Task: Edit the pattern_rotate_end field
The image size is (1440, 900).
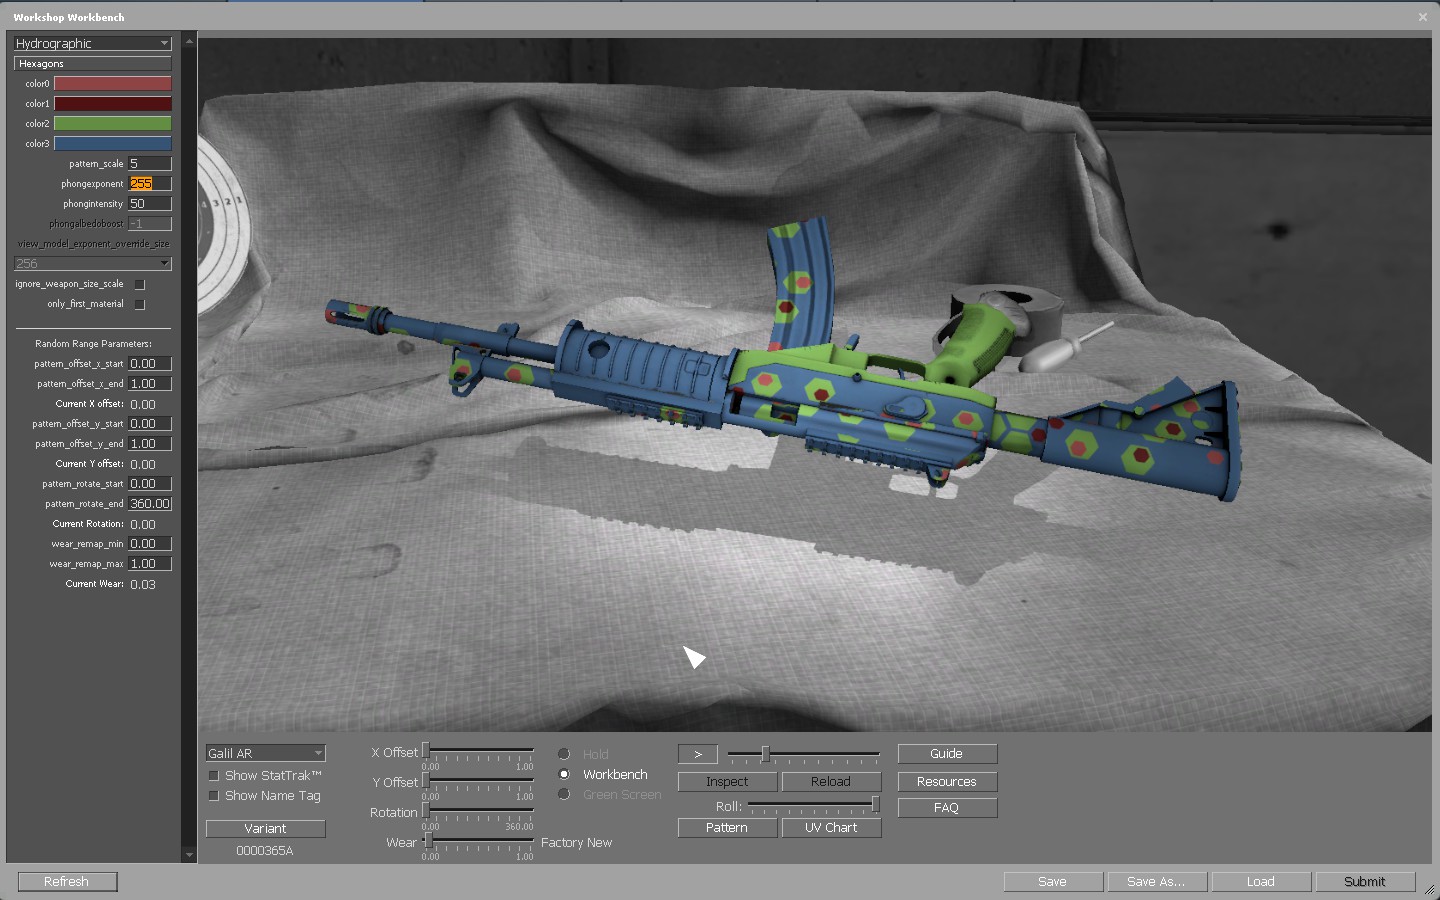Action: pyautogui.click(x=150, y=503)
